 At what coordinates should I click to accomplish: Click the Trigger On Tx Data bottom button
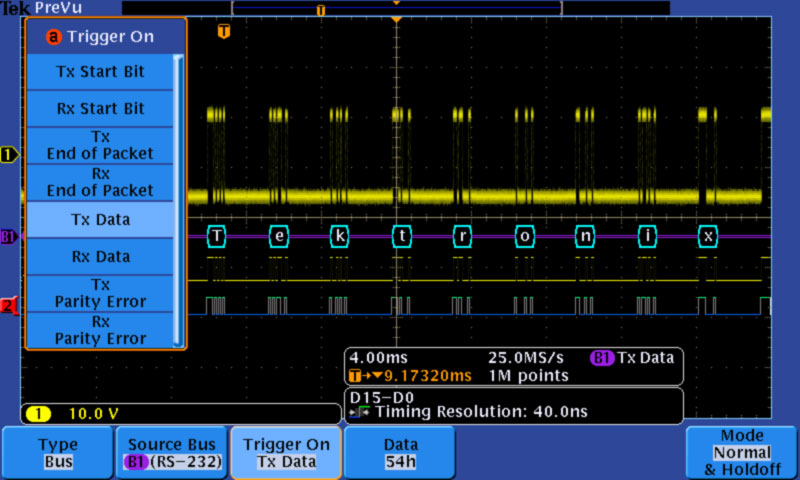tap(286, 453)
